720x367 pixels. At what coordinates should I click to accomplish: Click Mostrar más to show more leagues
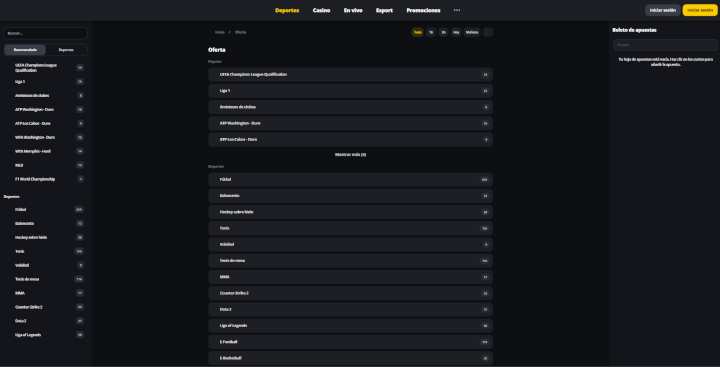pos(350,155)
